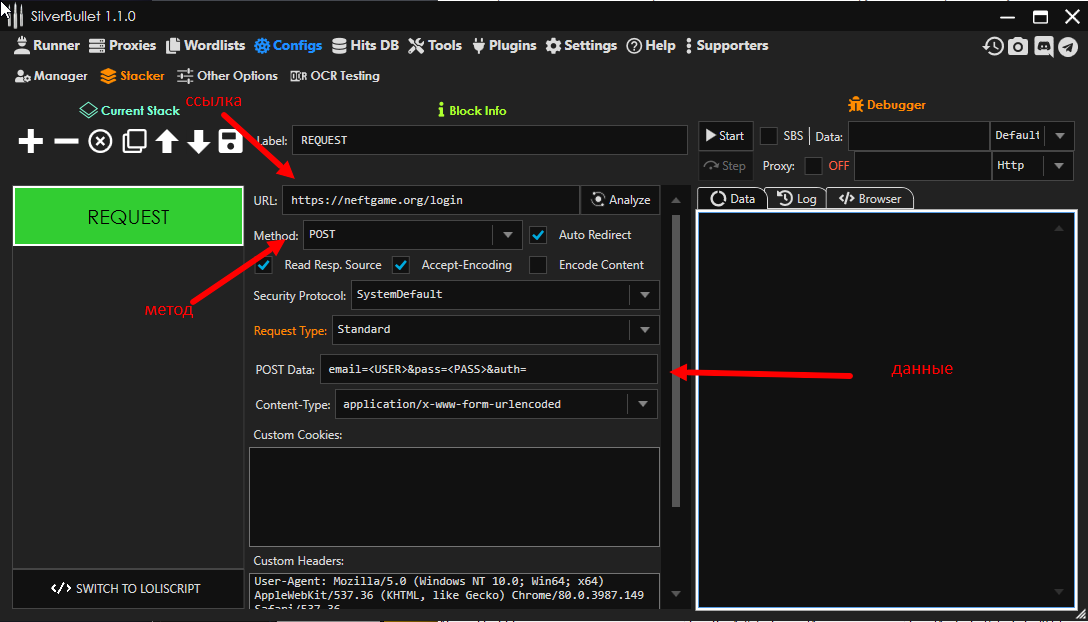Viewport: 1088px width, 622px height.
Task: Save the config with the floppy disk icon
Action: [231, 142]
